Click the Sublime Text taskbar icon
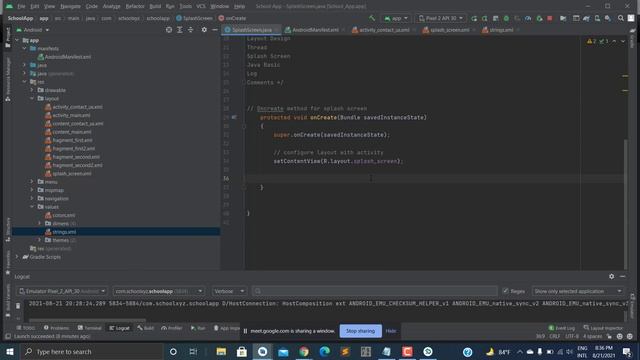The image size is (640, 360). click(345, 351)
